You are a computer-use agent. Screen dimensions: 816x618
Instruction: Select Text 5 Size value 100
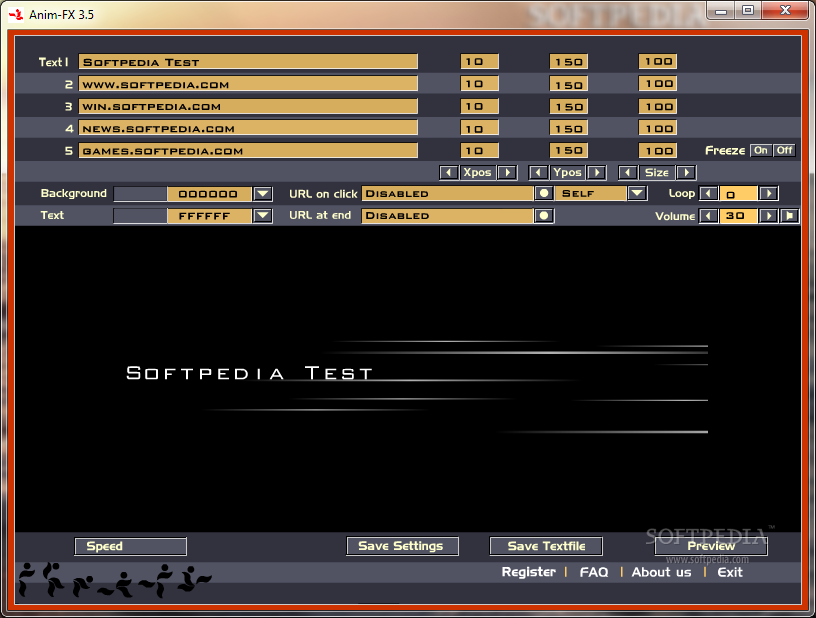coord(658,150)
